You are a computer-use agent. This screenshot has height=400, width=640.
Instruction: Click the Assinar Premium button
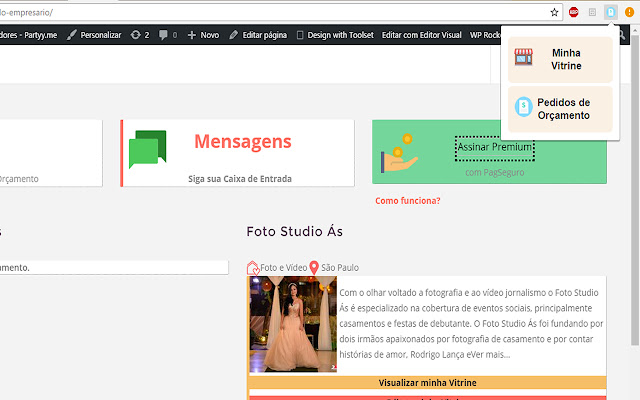click(x=495, y=148)
